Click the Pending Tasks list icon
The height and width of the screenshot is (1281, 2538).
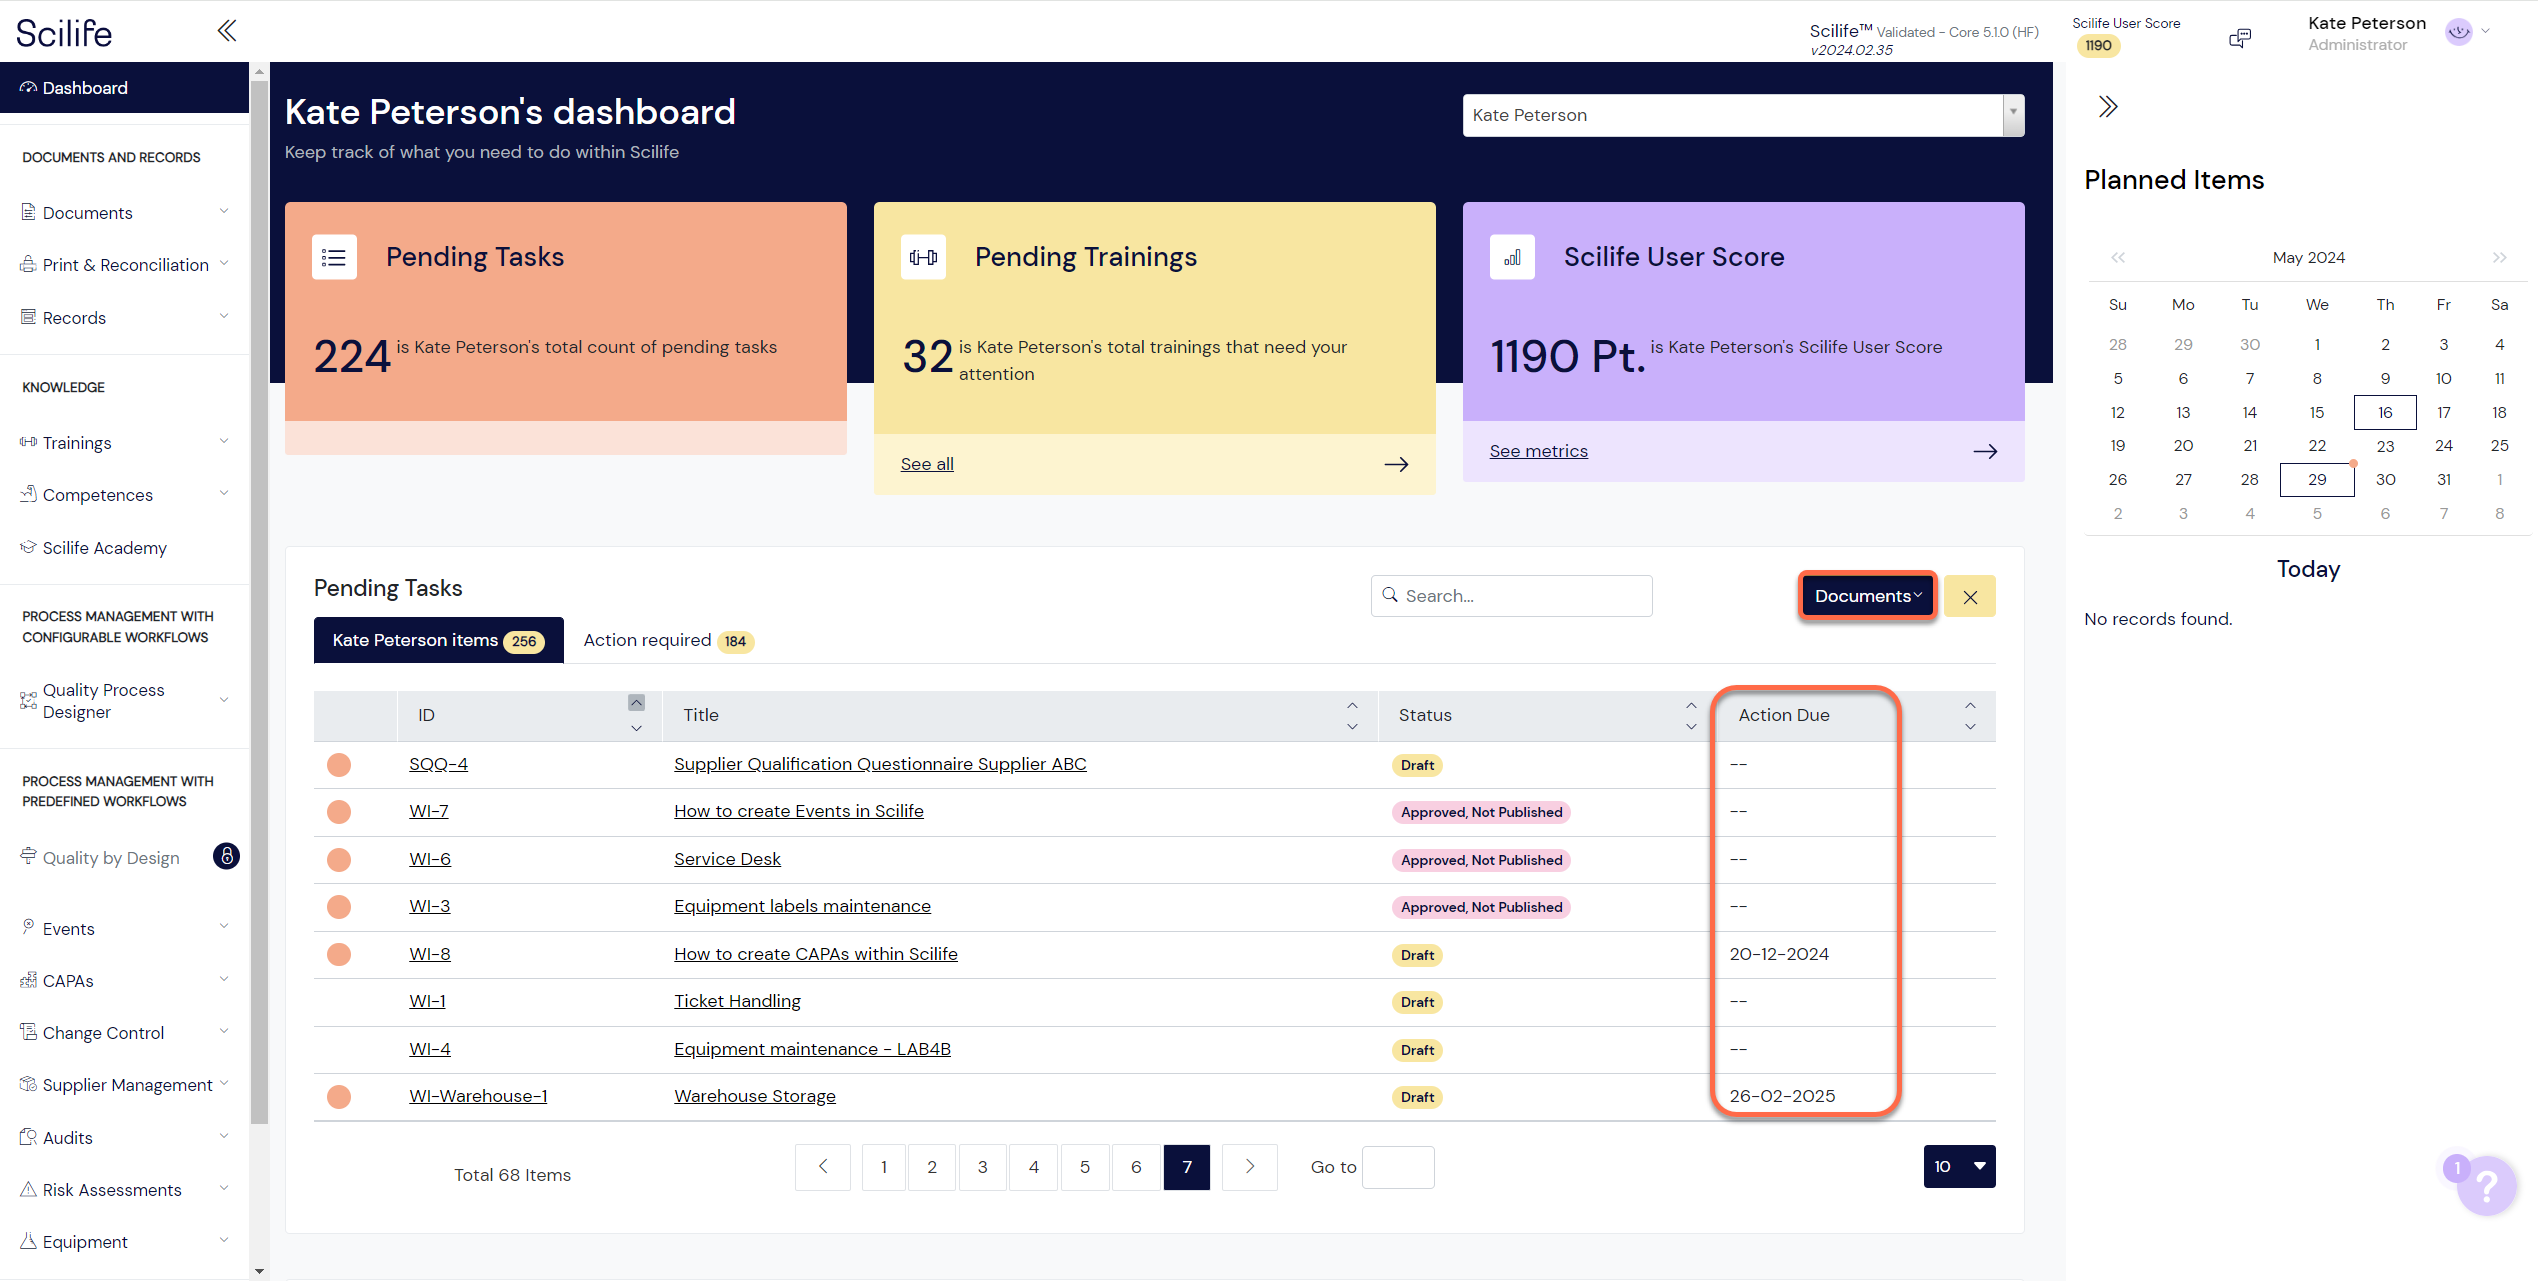[x=334, y=257]
